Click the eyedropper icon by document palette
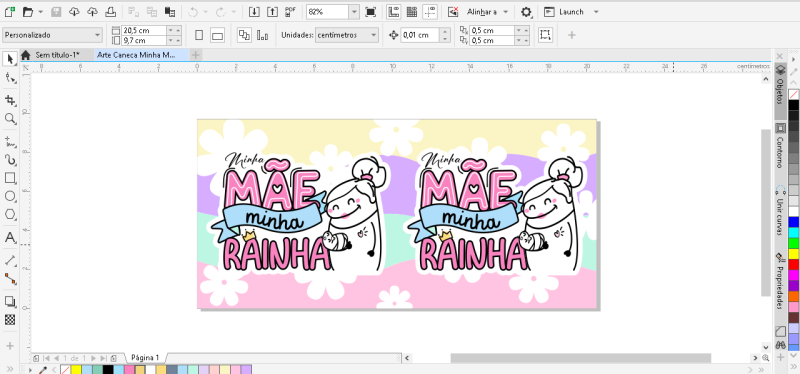Image resolution: width=800 pixels, height=374 pixels. tap(44, 369)
